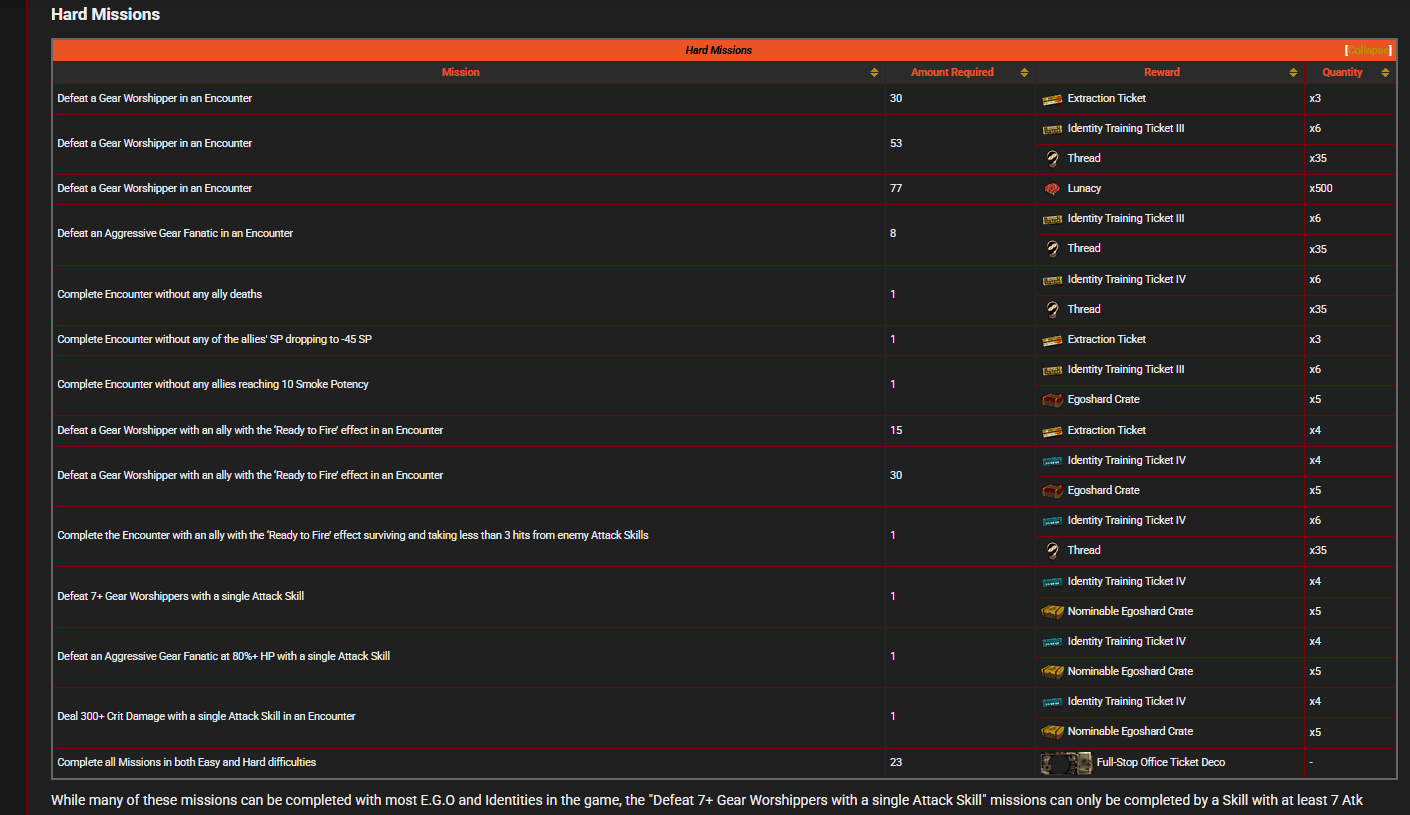Click Nominable Egoshard Crate icon in 80%+ HP row
Image resolution: width=1410 pixels, height=815 pixels.
click(x=1052, y=672)
